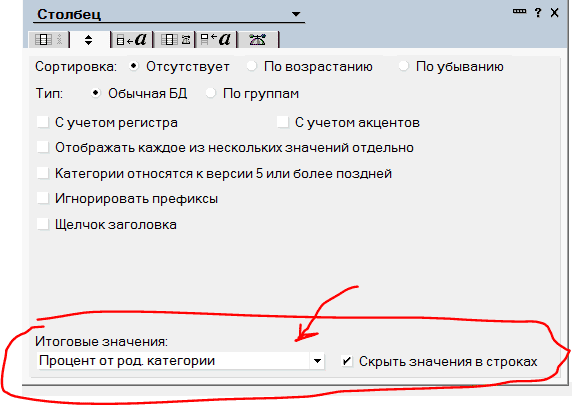Check Отображать каждое из нескольких значений отдельно

(x=43, y=147)
